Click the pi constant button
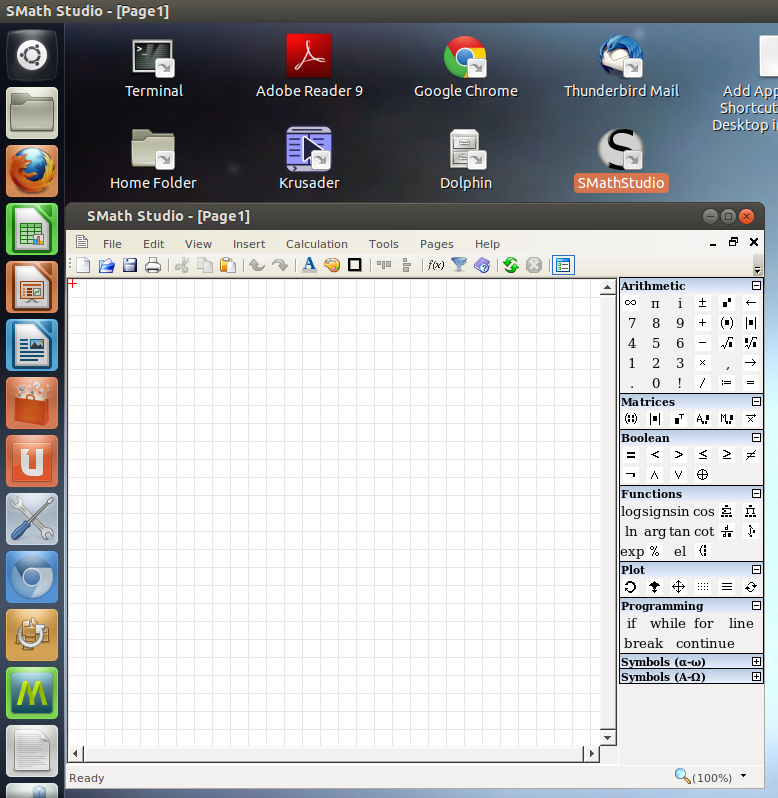Screen dimensions: 778x798 tap(655, 303)
